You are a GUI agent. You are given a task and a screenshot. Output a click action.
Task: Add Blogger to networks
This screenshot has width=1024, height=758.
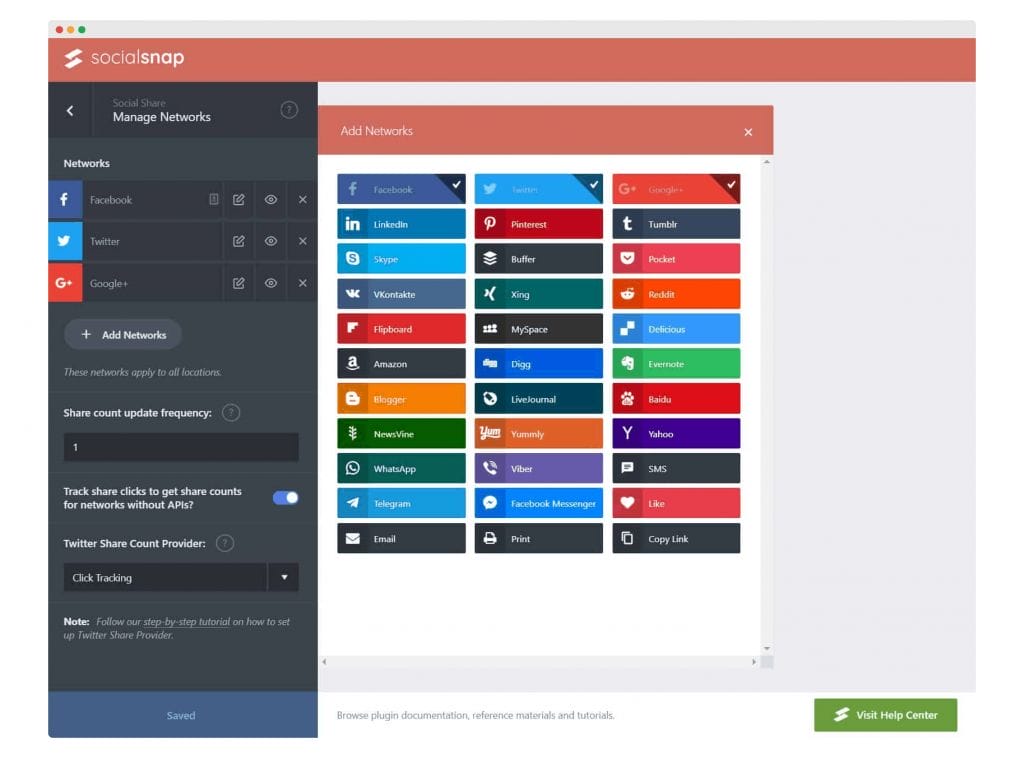tap(401, 398)
